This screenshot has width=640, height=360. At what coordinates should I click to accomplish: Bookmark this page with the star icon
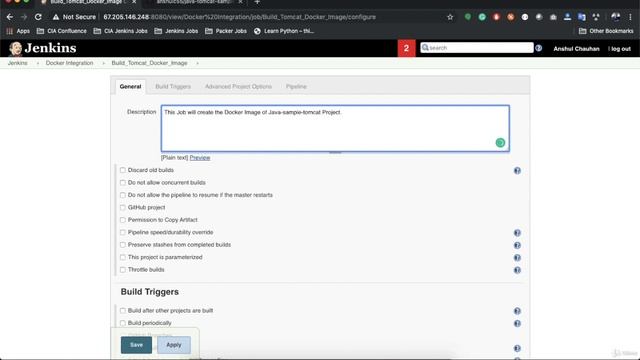coord(450,17)
